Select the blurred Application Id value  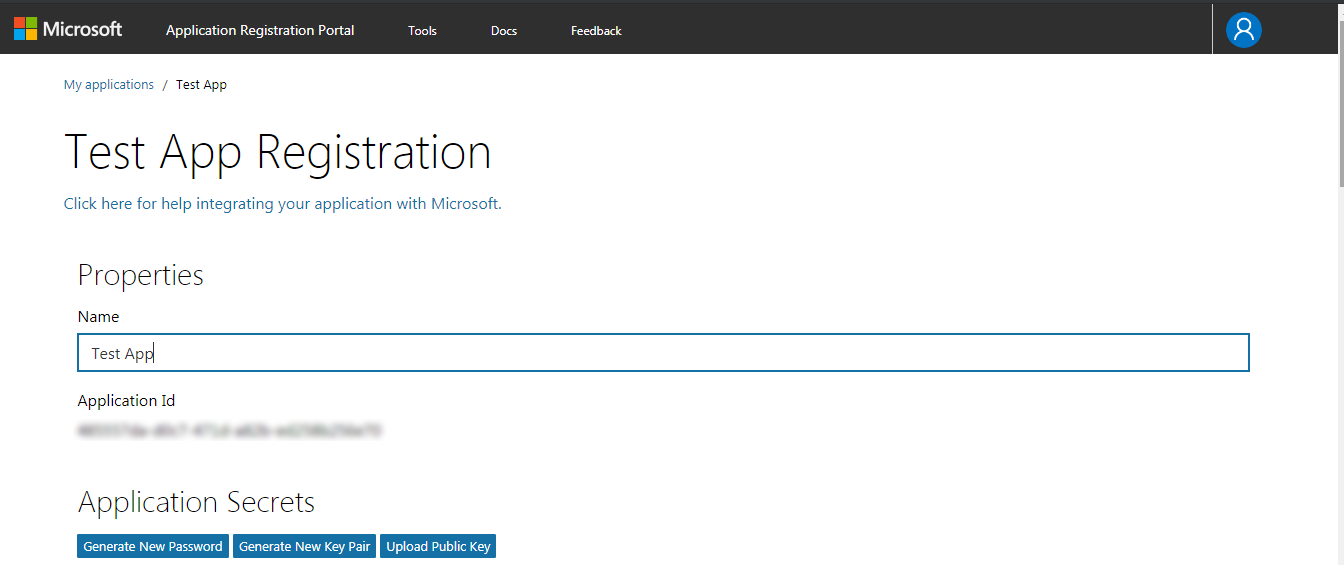(229, 431)
